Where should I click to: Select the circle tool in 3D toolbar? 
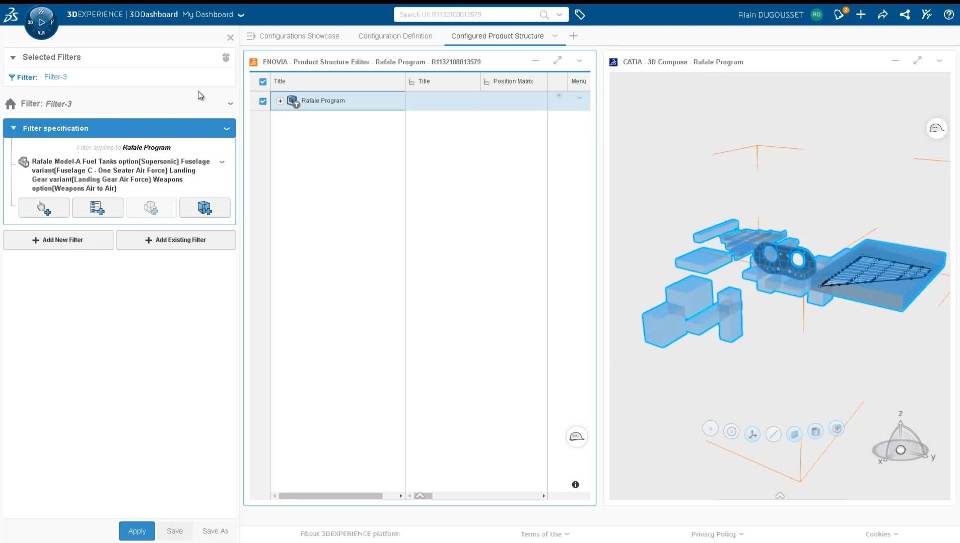[x=731, y=432]
